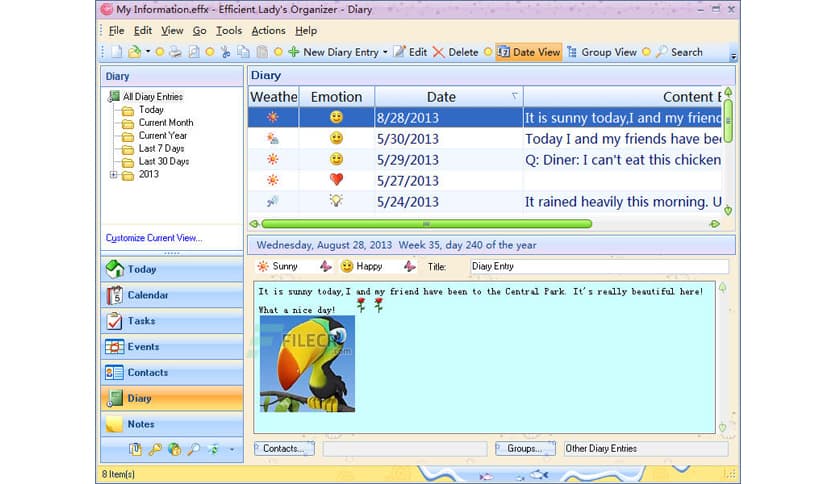836x484 pixels.
Task: Open the Help menu
Action: click(306, 30)
